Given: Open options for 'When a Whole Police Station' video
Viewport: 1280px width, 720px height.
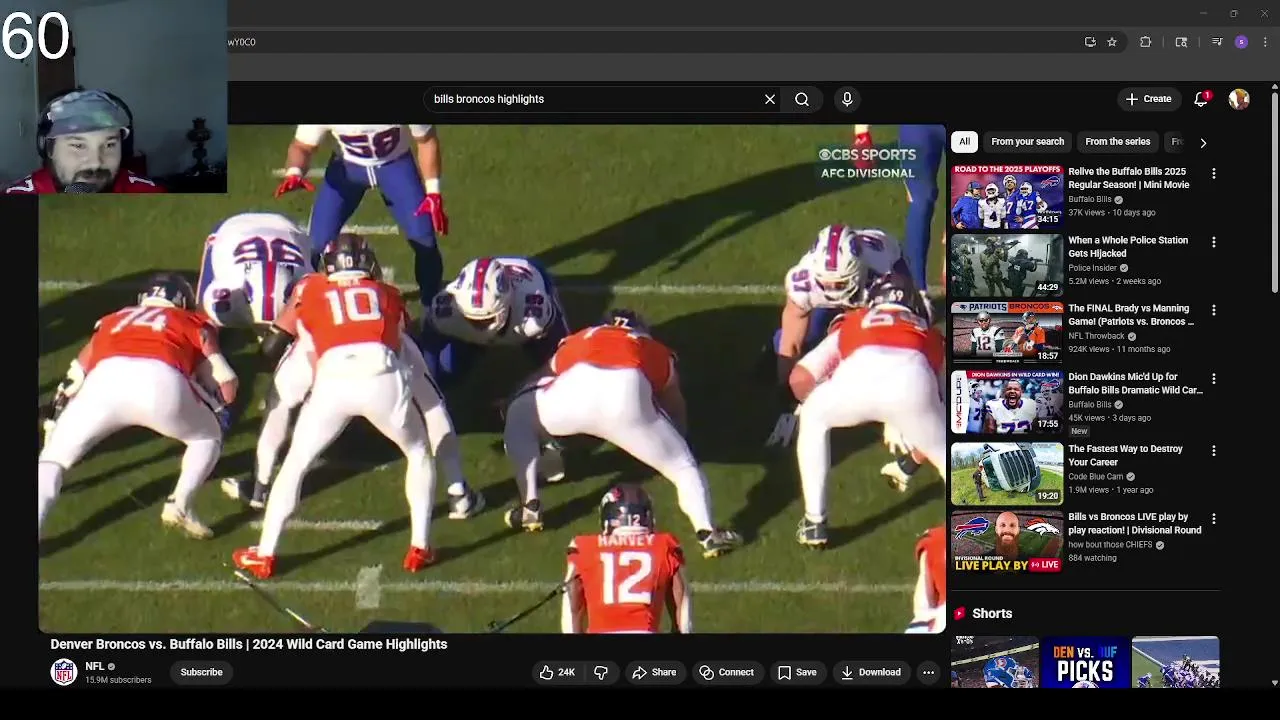Looking at the screenshot, I should [1214, 242].
